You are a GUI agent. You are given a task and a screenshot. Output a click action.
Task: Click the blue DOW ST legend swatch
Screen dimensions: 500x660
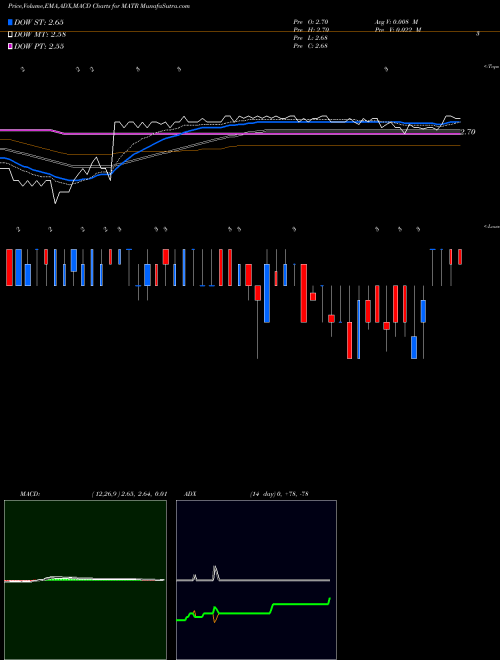click(x=11, y=22)
